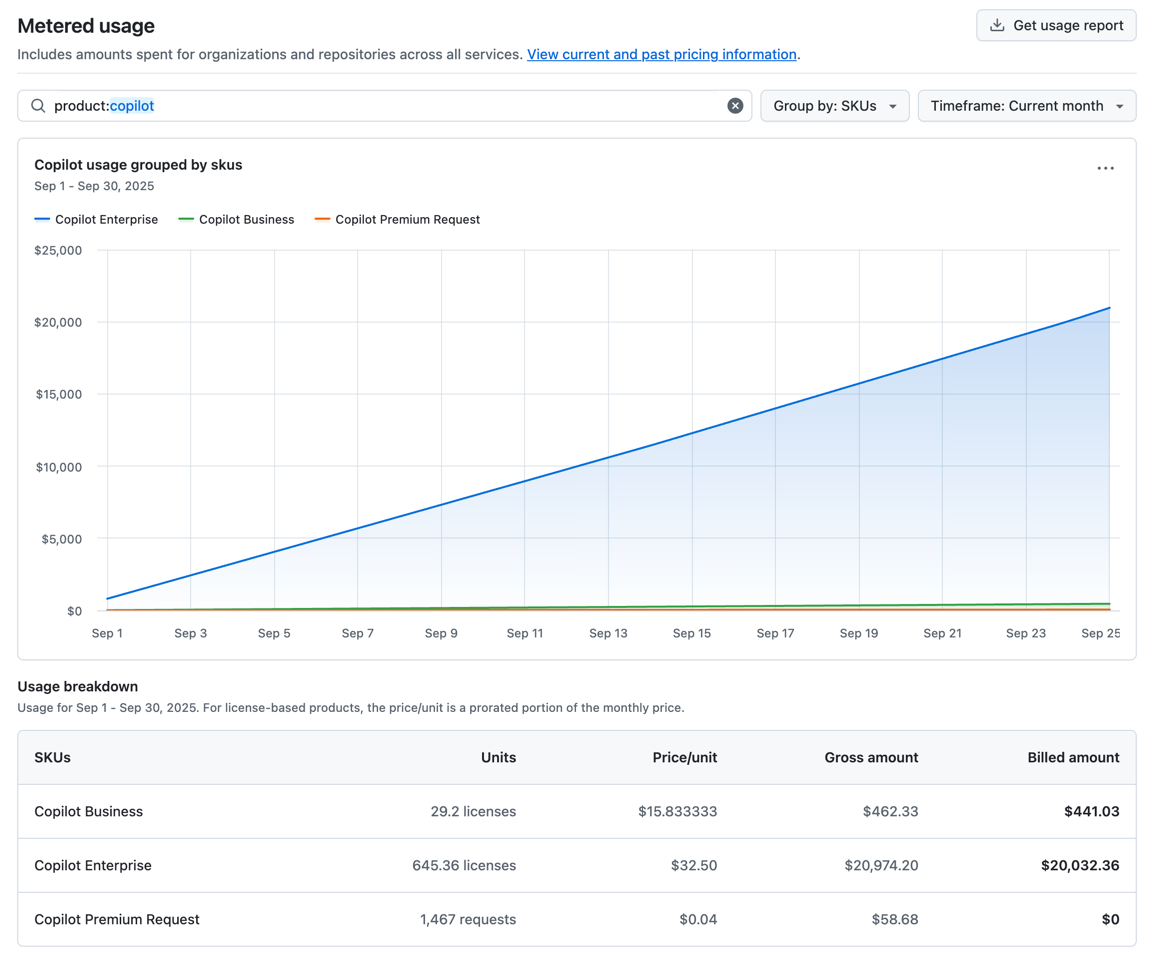Toggle Copilot Premium Request series visibility
1152x974 pixels.
[397, 219]
